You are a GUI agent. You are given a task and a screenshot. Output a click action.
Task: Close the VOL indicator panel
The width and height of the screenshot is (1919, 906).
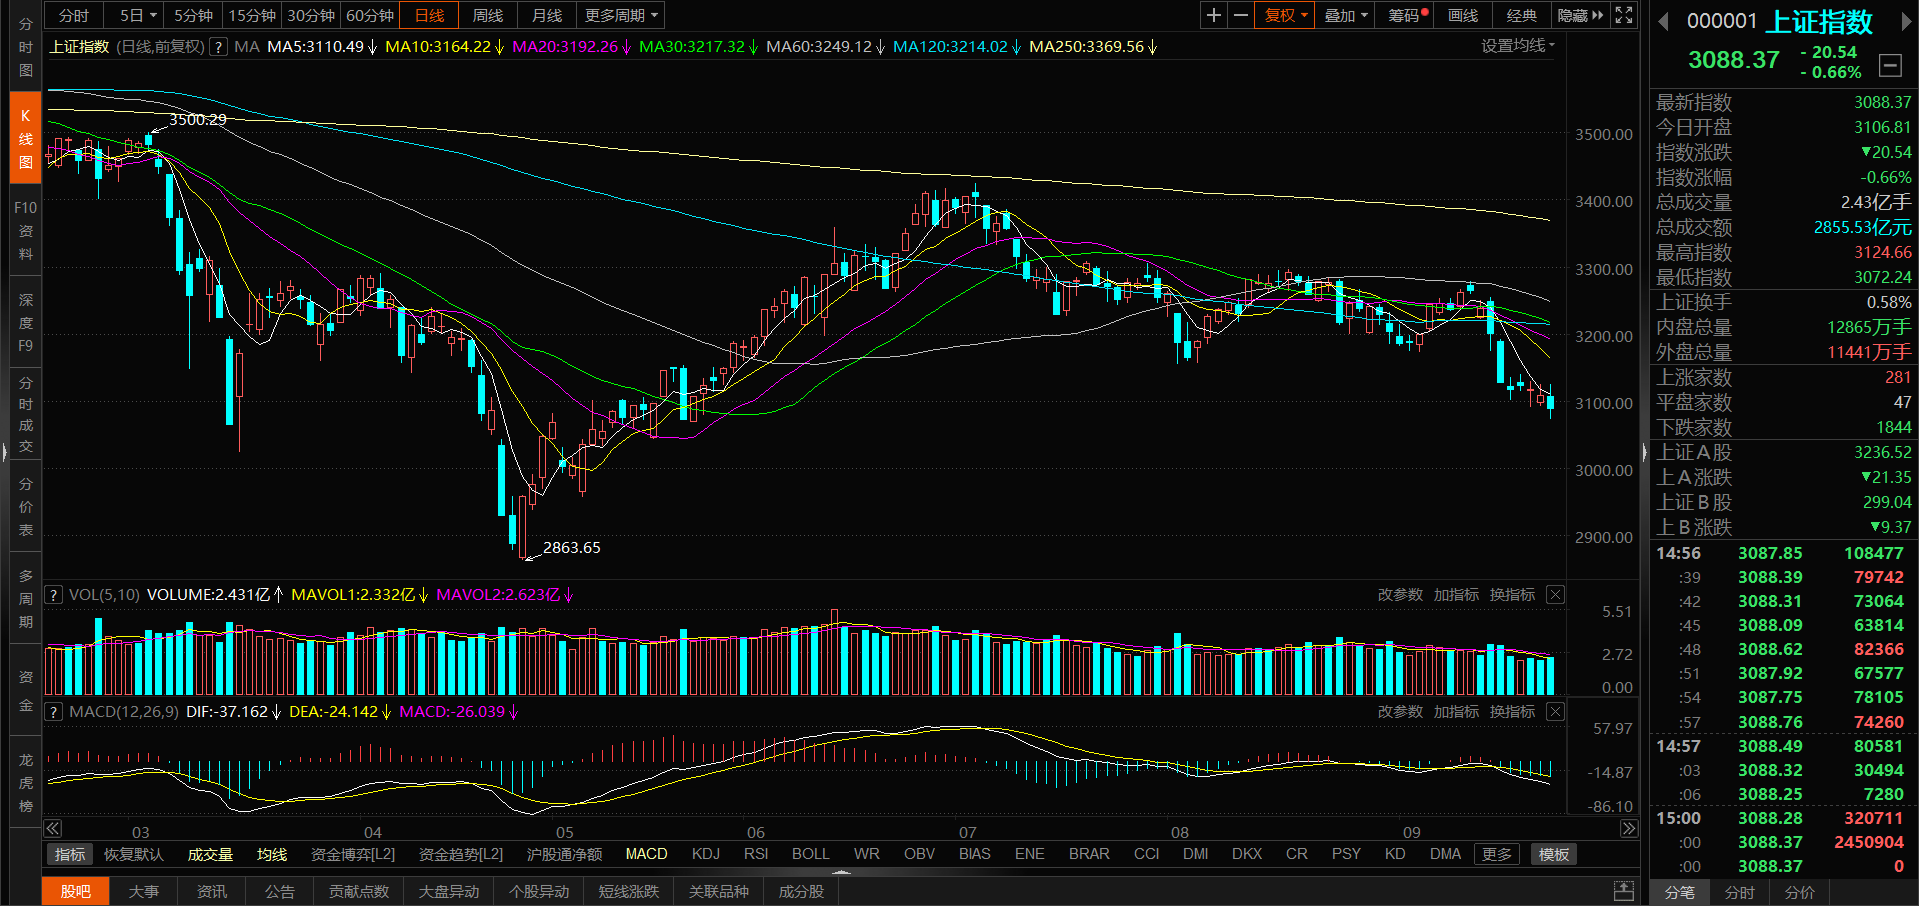(1555, 595)
